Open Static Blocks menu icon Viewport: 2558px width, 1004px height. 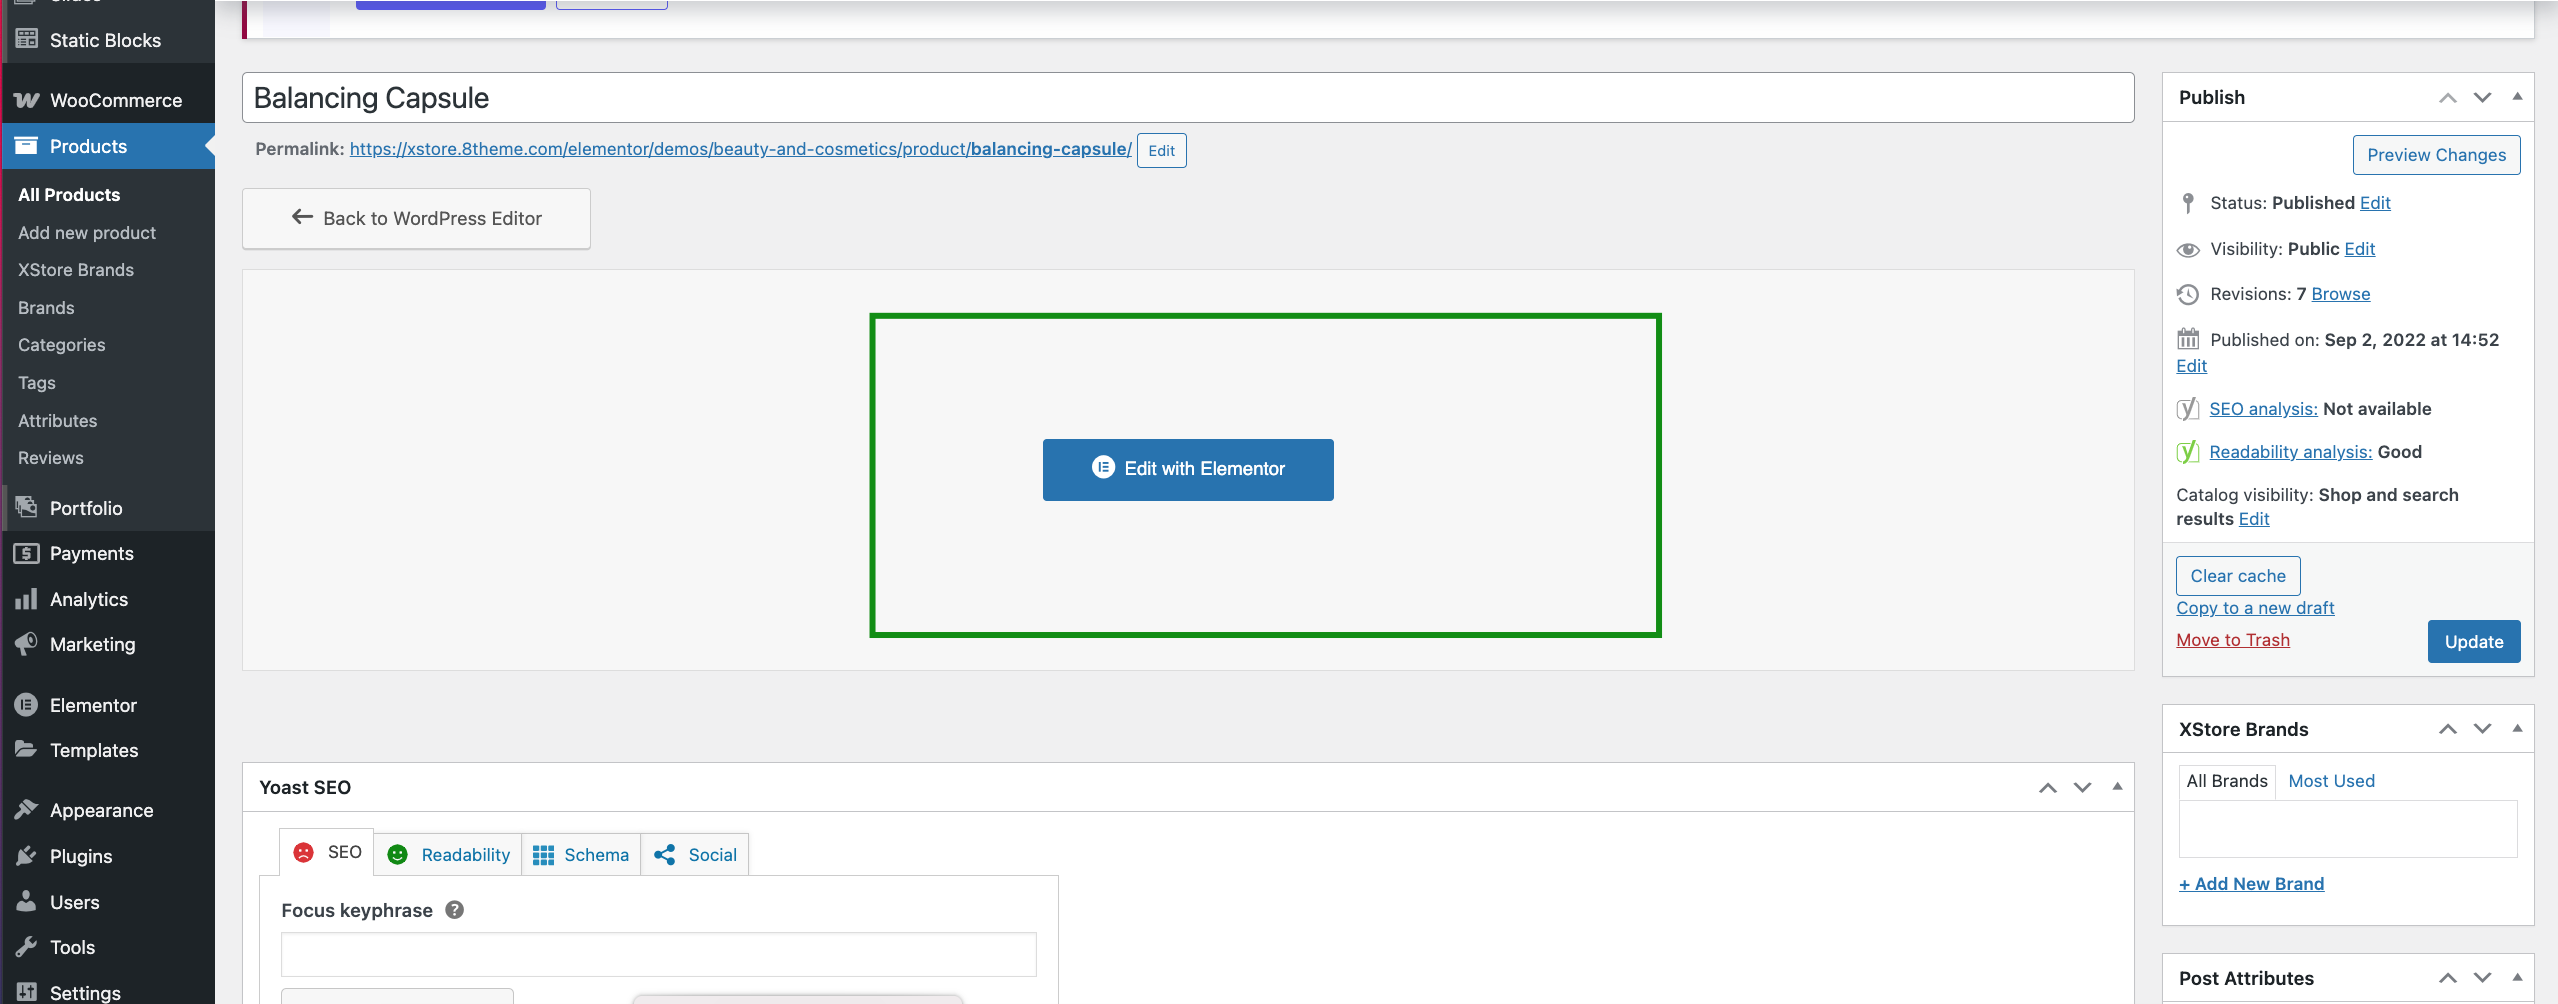(27, 40)
